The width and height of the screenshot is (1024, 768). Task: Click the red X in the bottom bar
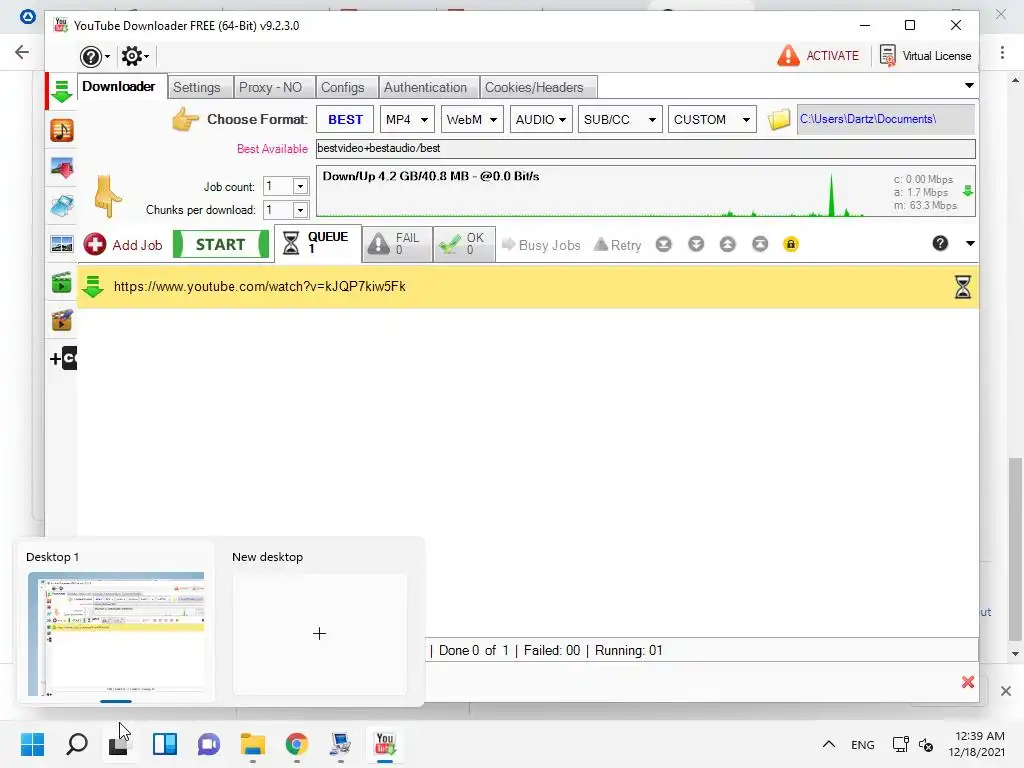(968, 682)
